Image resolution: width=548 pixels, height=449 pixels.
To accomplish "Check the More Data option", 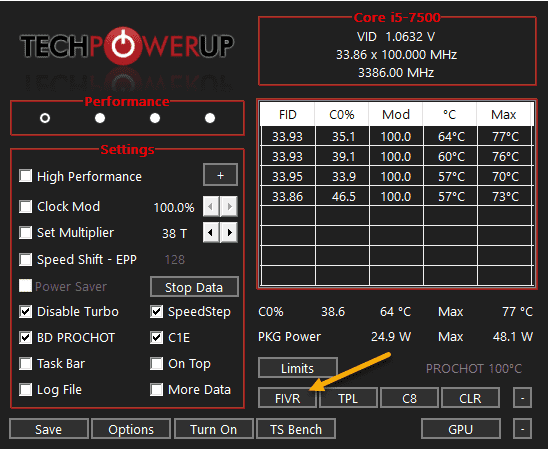I will (x=156, y=389).
